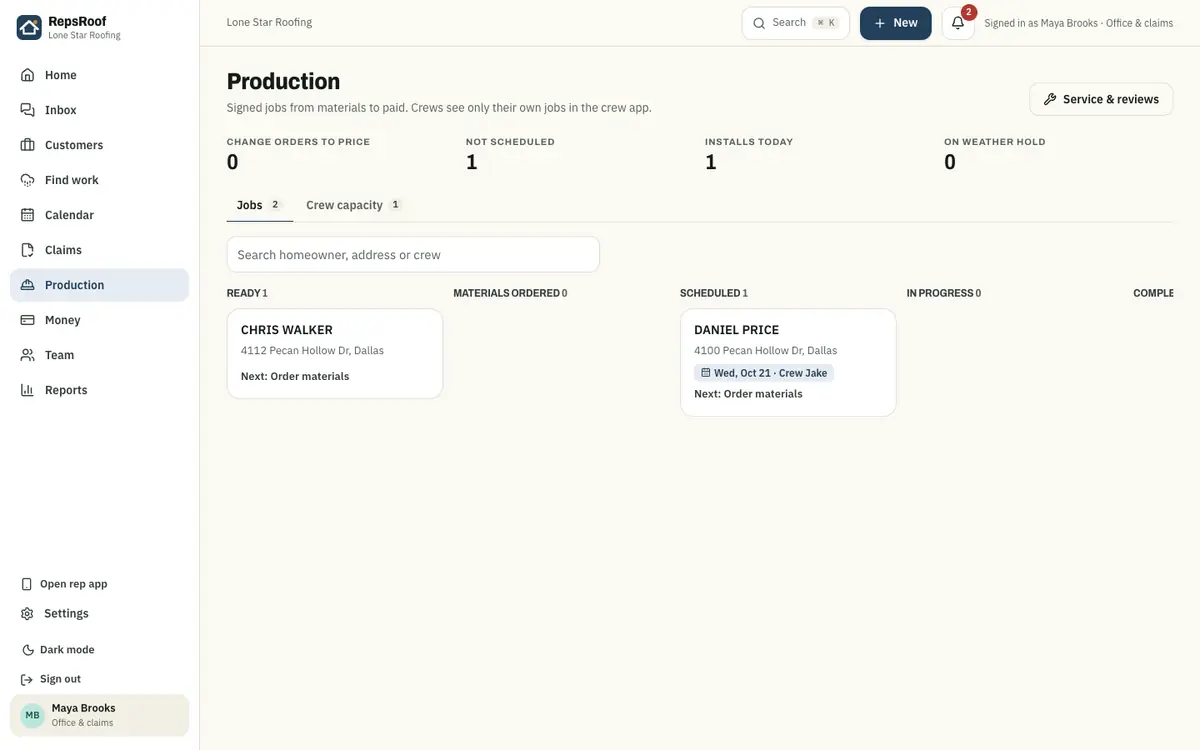Click the homeowner, address or crew search field
Image resolution: width=1200 pixels, height=750 pixels.
[413, 254]
